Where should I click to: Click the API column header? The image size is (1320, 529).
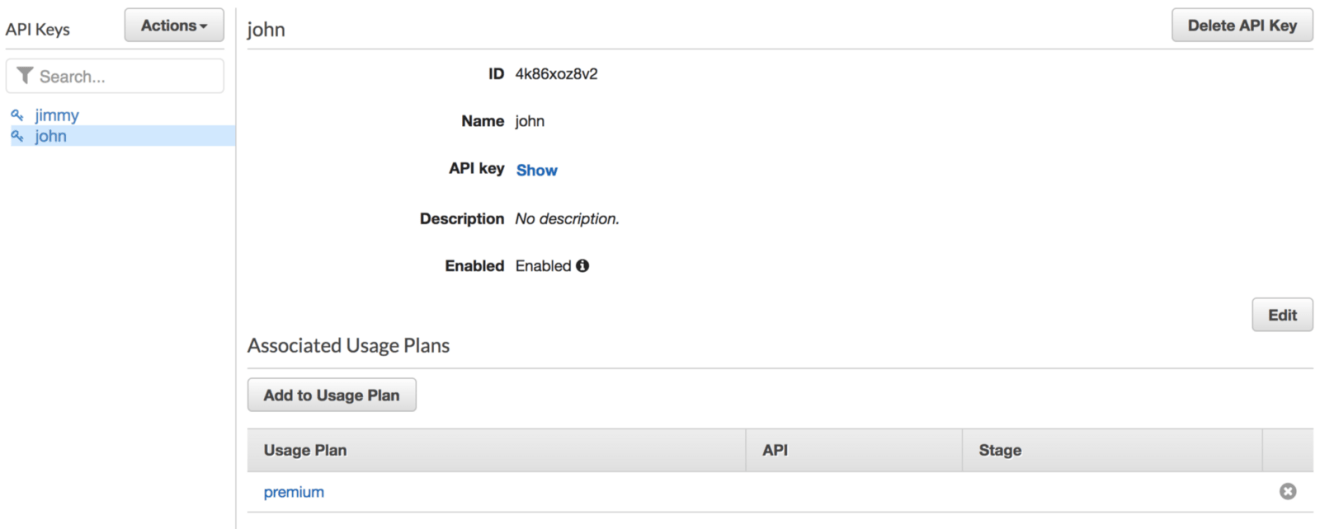775,450
